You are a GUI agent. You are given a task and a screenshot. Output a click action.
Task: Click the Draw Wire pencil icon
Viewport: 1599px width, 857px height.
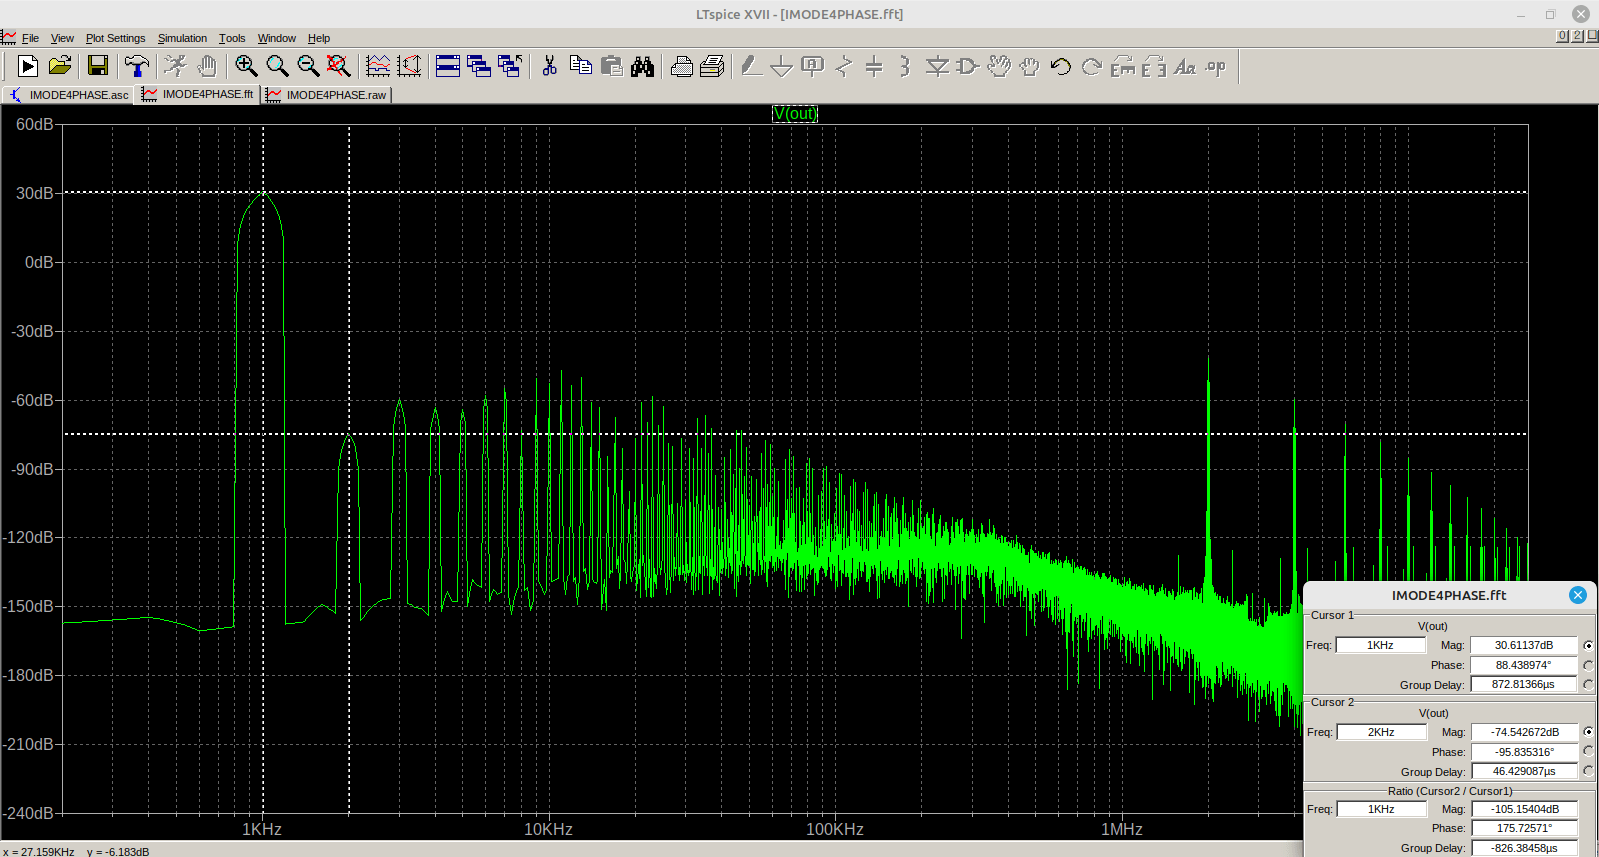point(751,66)
